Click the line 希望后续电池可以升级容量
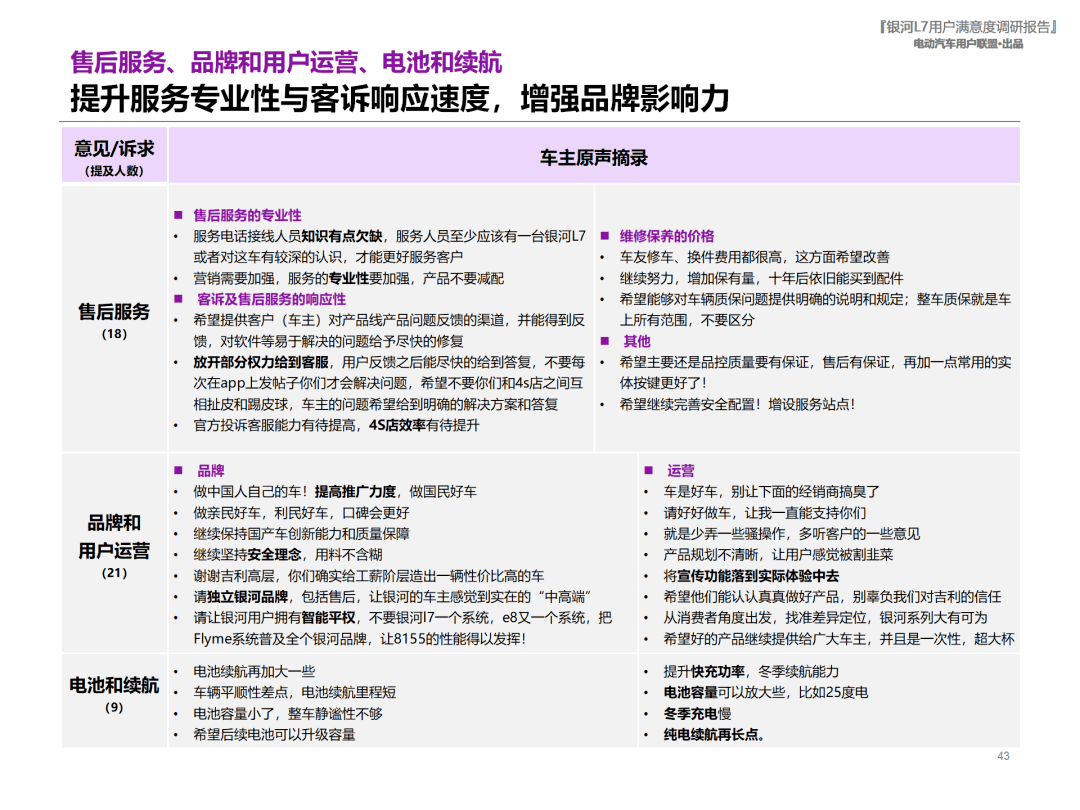The width and height of the screenshot is (1080, 810). point(274,735)
